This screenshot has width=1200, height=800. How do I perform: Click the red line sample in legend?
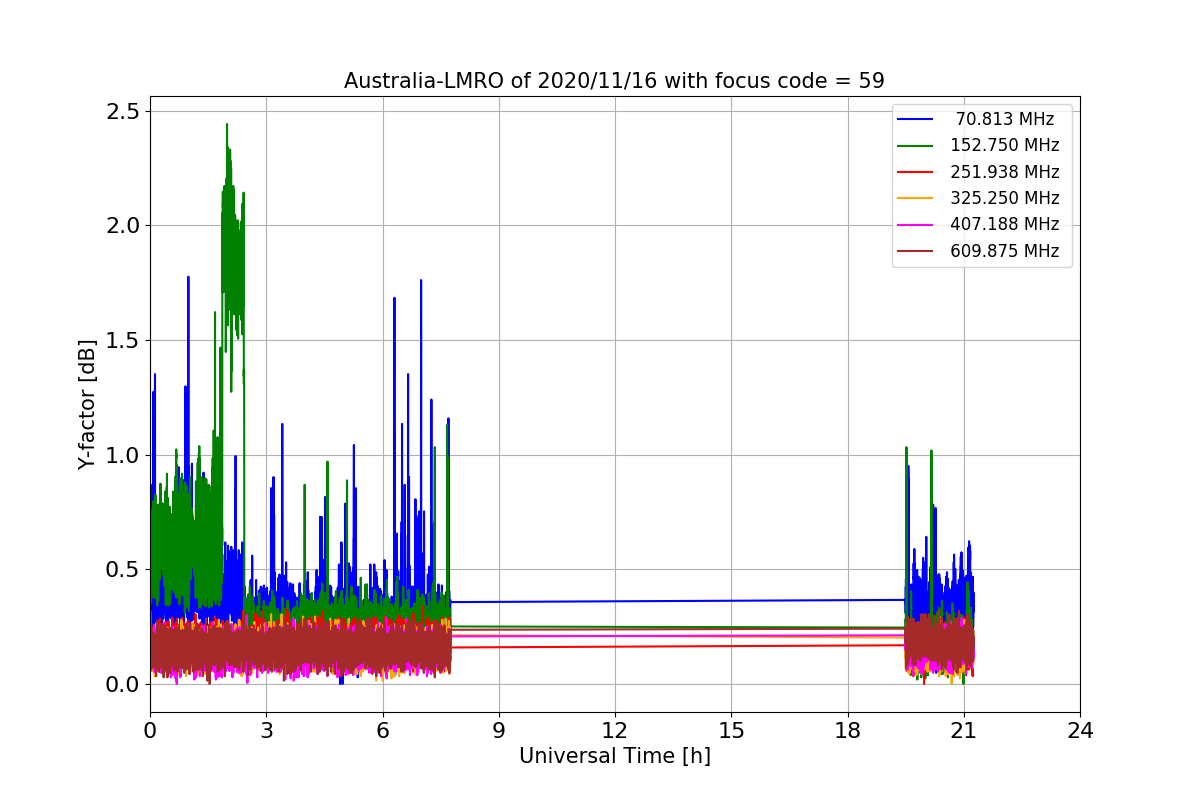(916, 172)
